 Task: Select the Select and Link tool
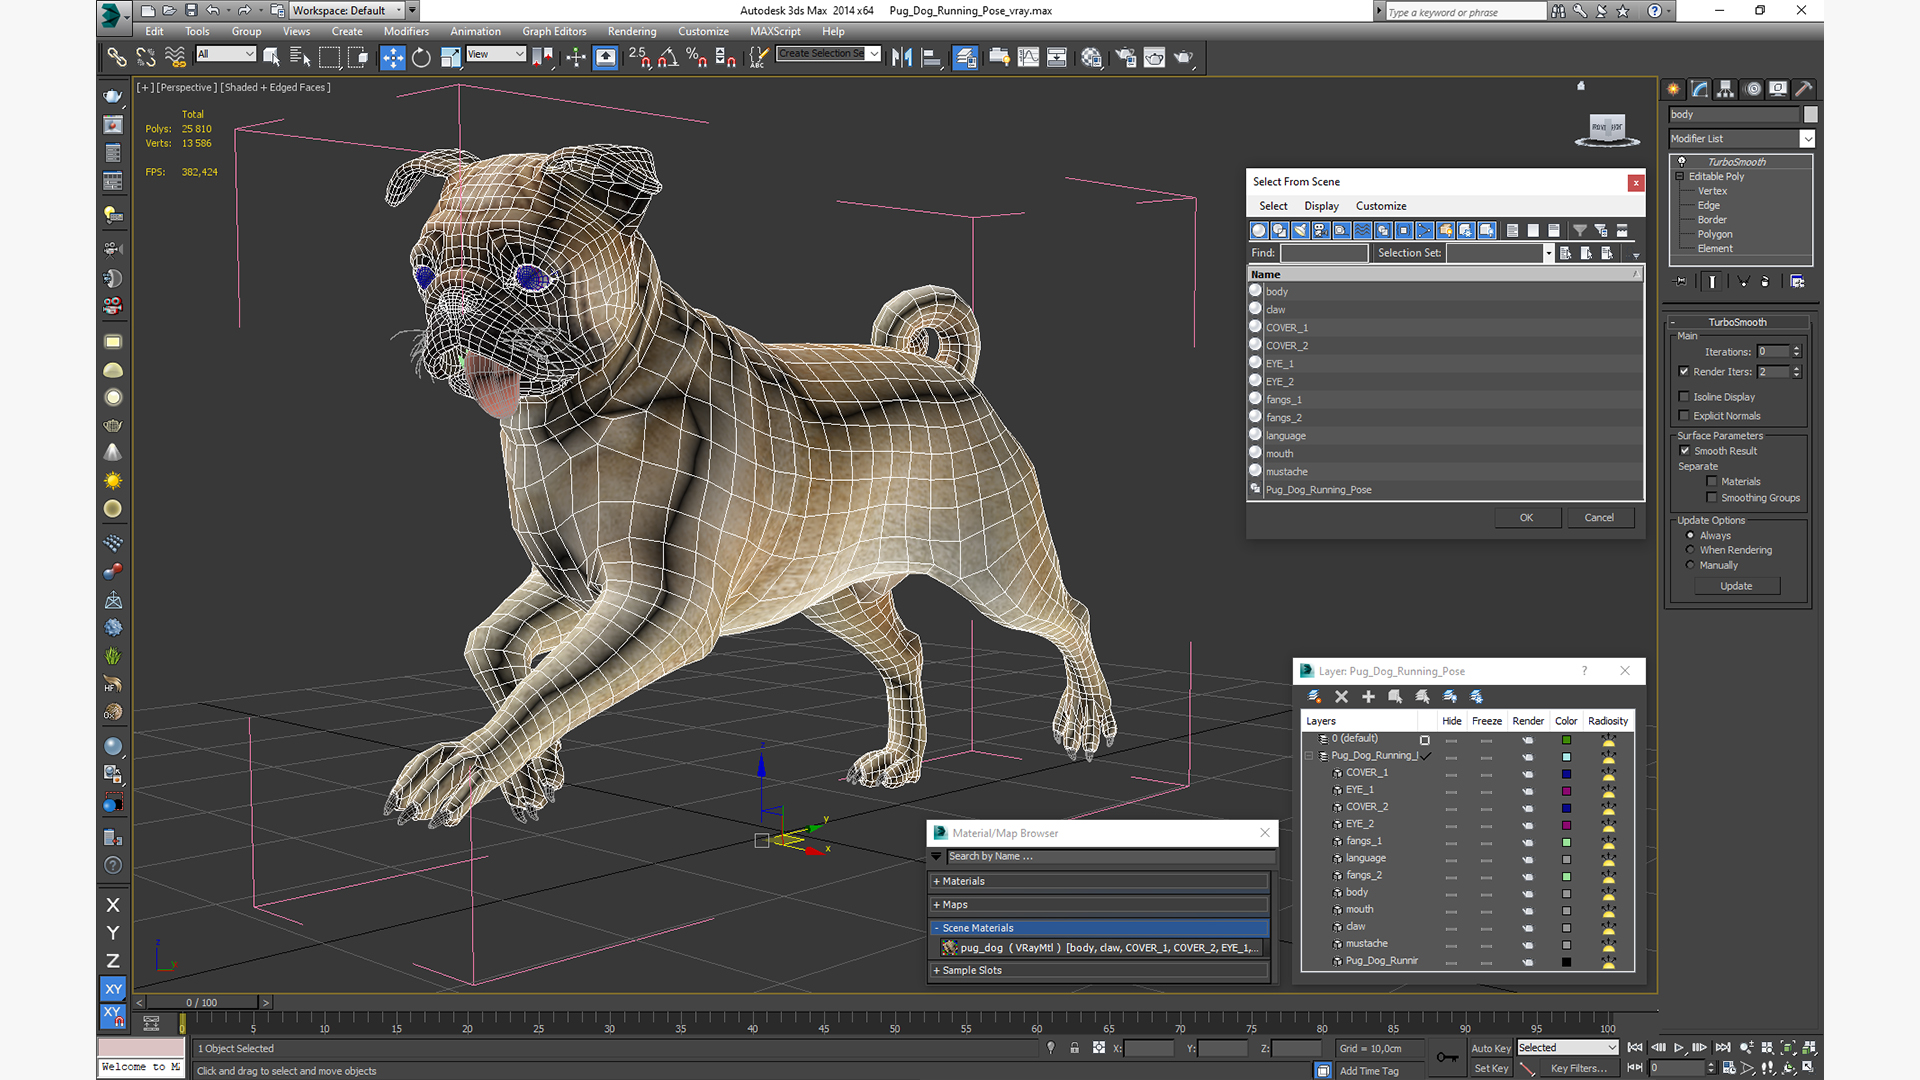[117, 57]
